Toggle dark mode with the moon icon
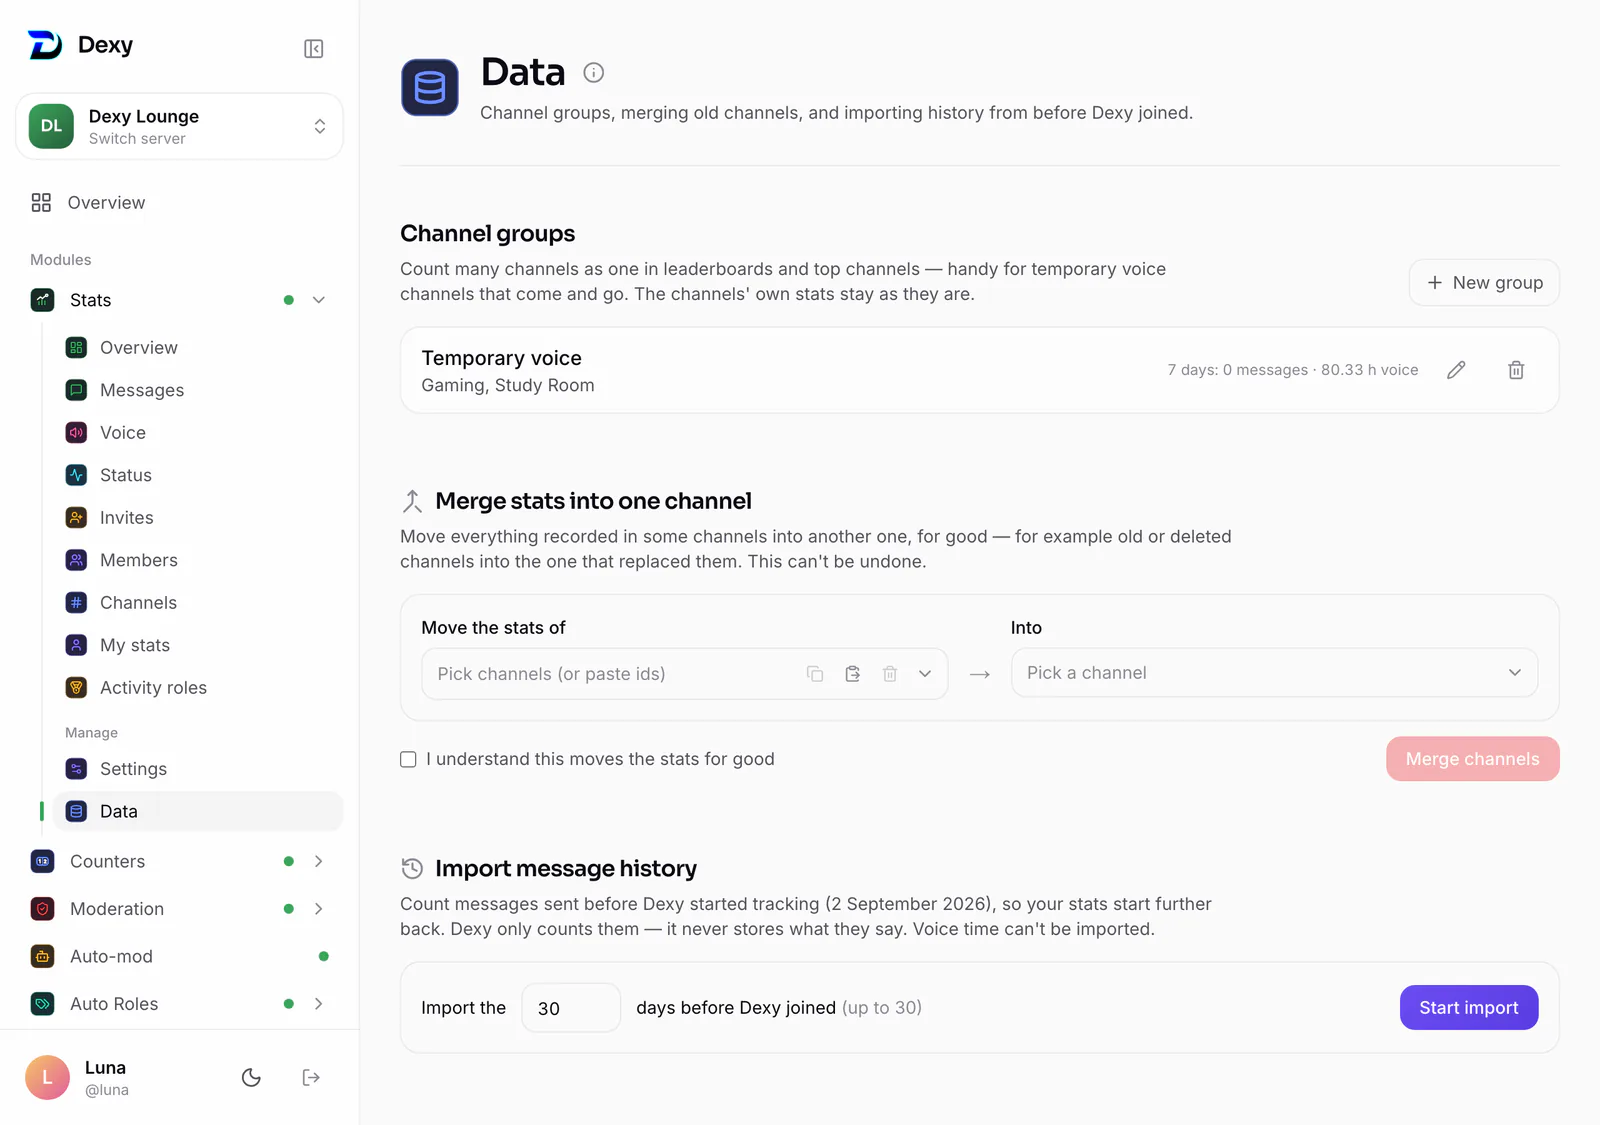 click(251, 1077)
